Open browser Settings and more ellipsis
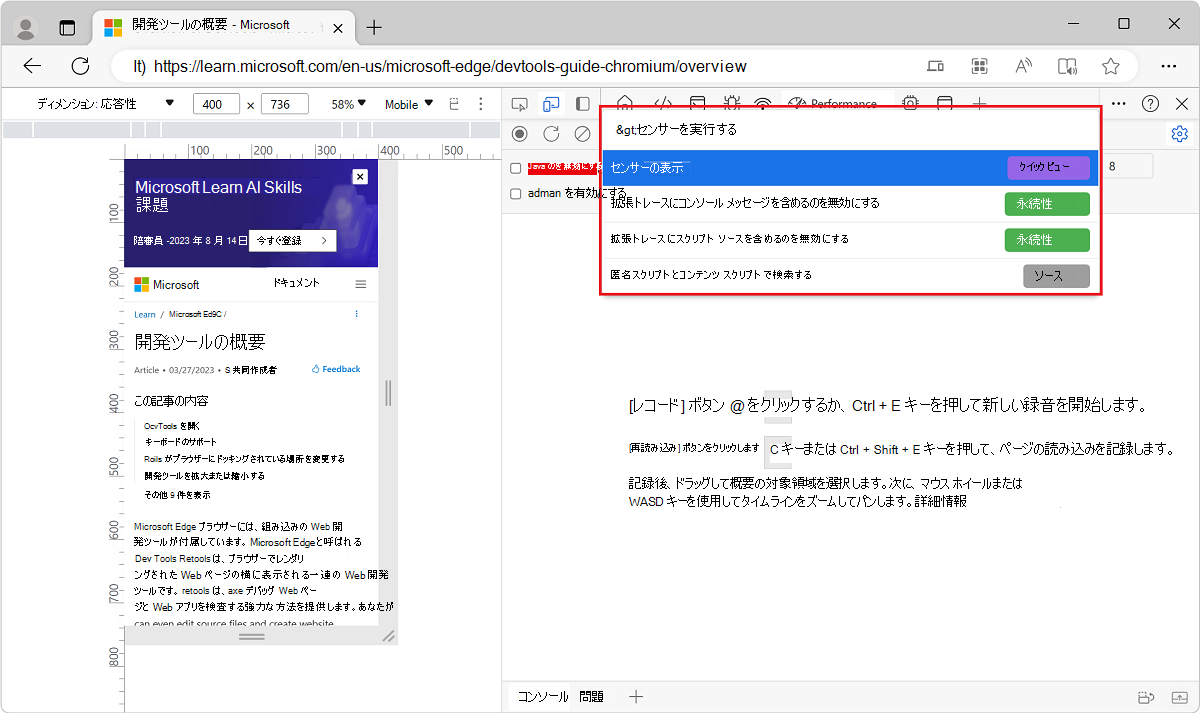Viewport: 1200px width, 713px height. 1168,66
